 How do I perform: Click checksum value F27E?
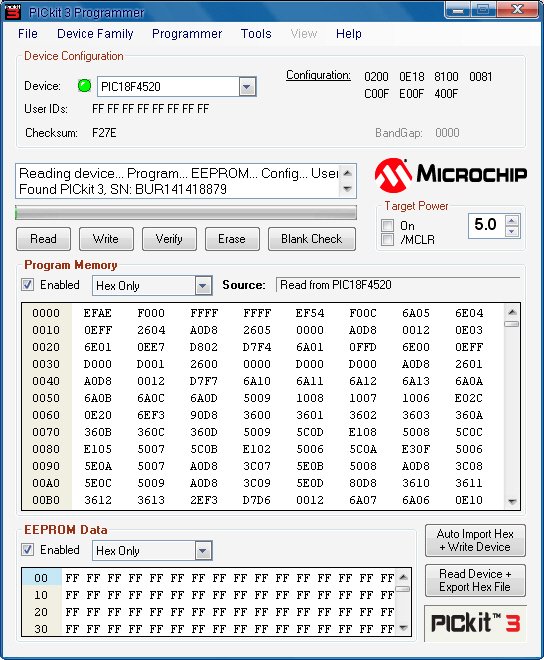pos(104,133)
